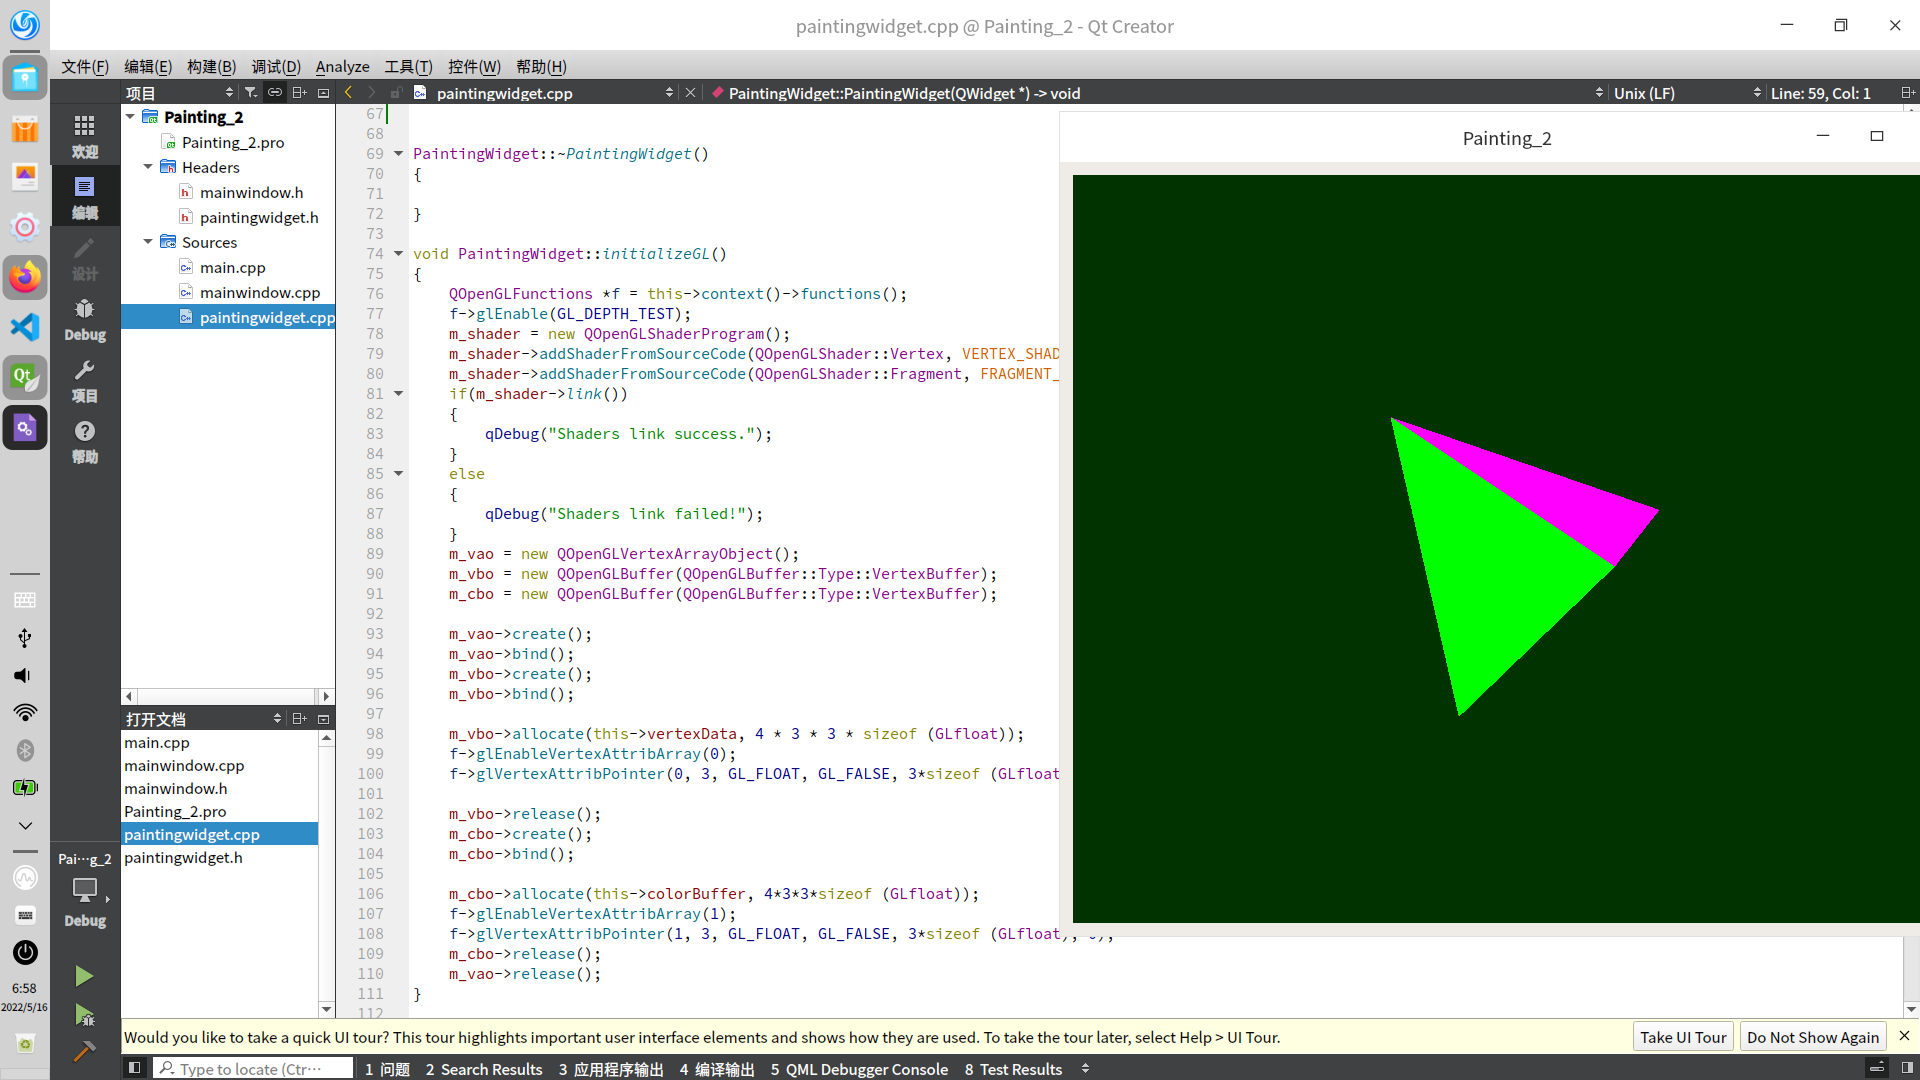Click the filter tree icon in Projects panel

tap(251, 93)
